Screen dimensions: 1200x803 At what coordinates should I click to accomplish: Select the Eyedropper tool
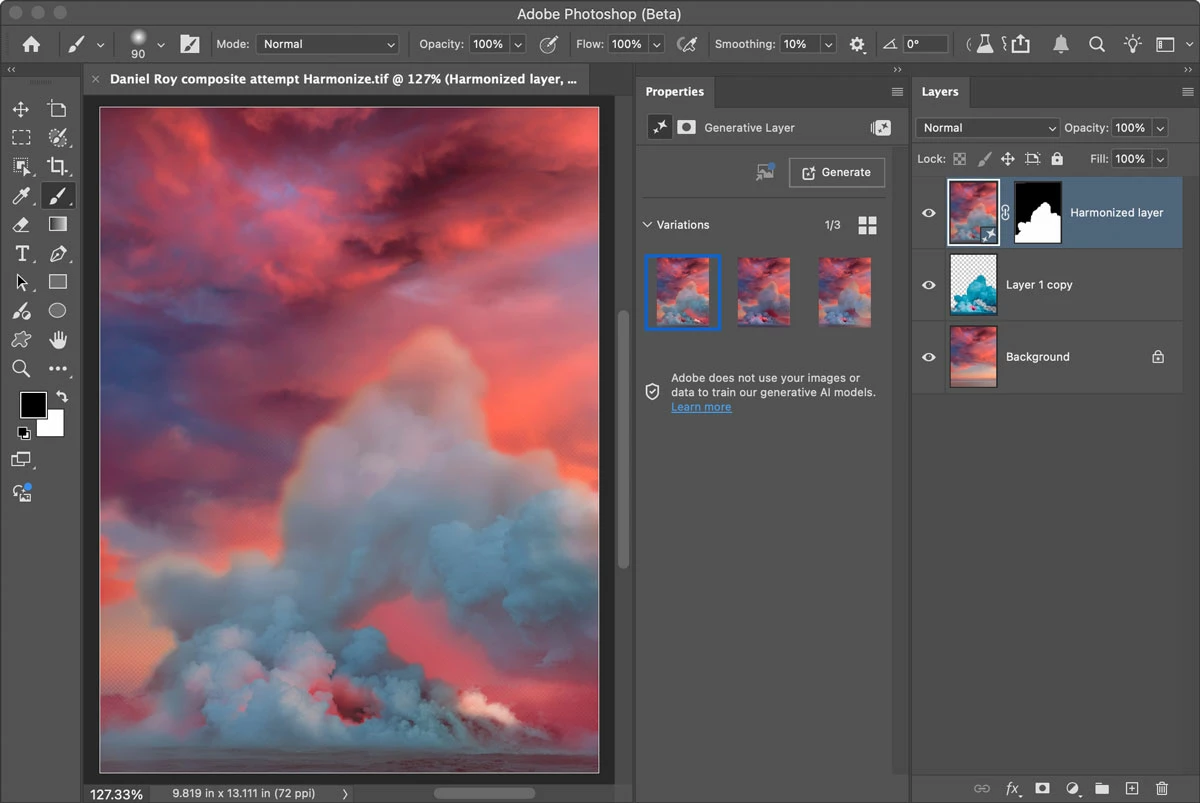[x=21, y=195]
